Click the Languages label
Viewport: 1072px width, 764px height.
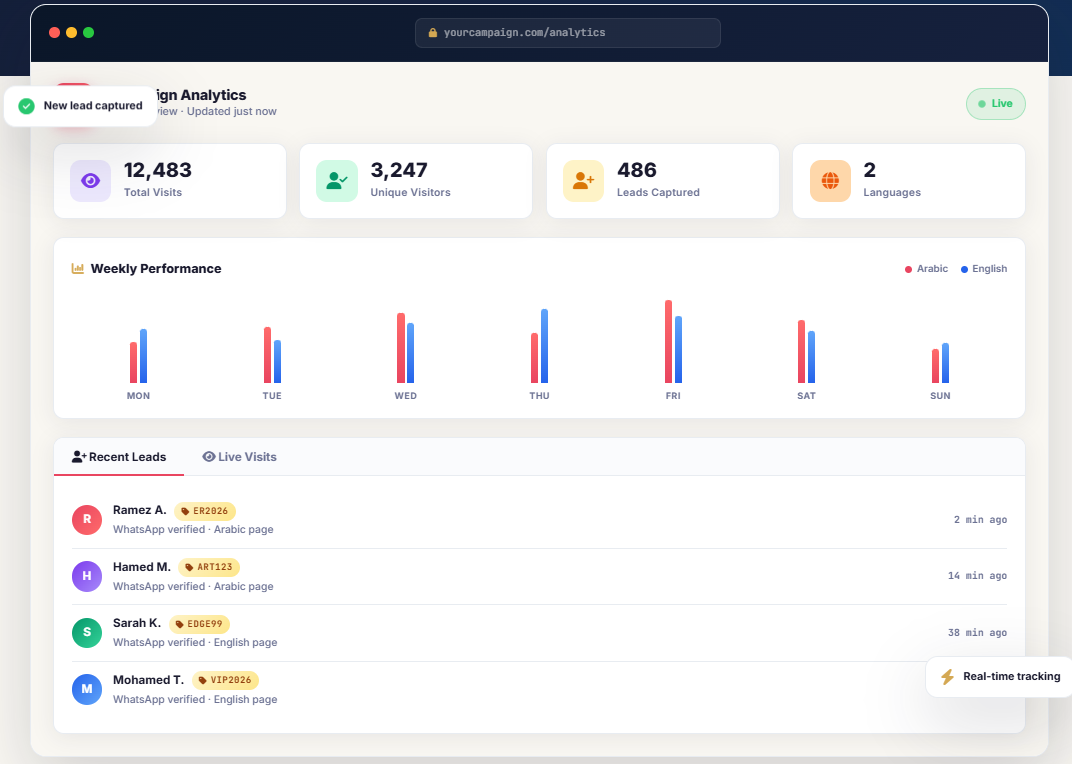[x=892, y=193]
